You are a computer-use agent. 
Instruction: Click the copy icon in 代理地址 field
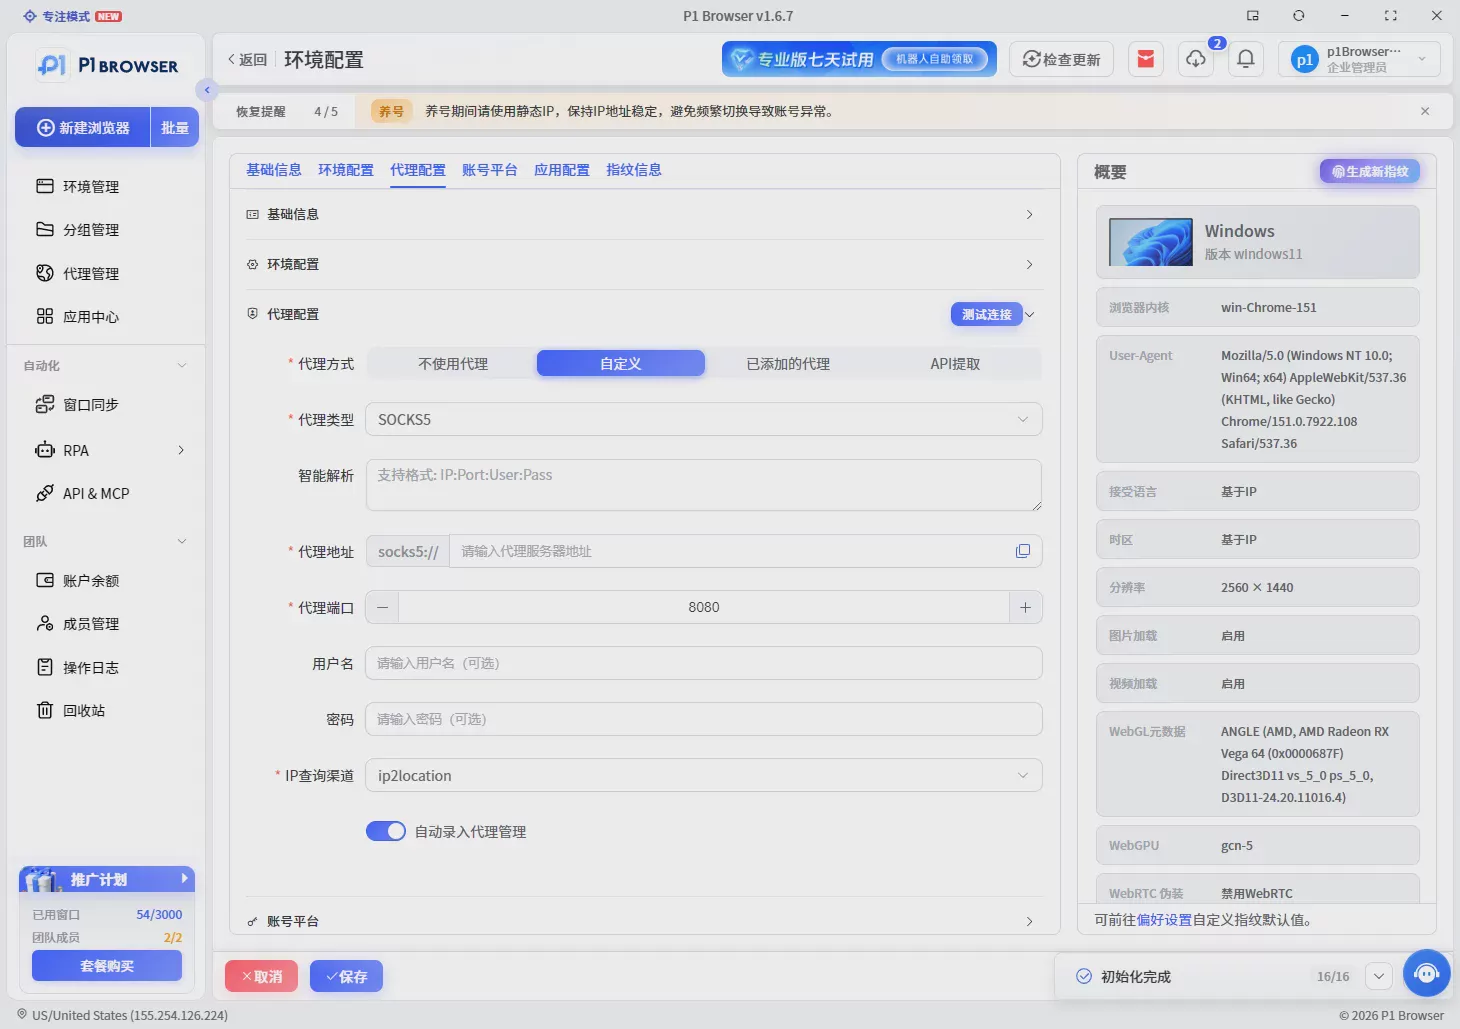click(x=1022, y=551)
